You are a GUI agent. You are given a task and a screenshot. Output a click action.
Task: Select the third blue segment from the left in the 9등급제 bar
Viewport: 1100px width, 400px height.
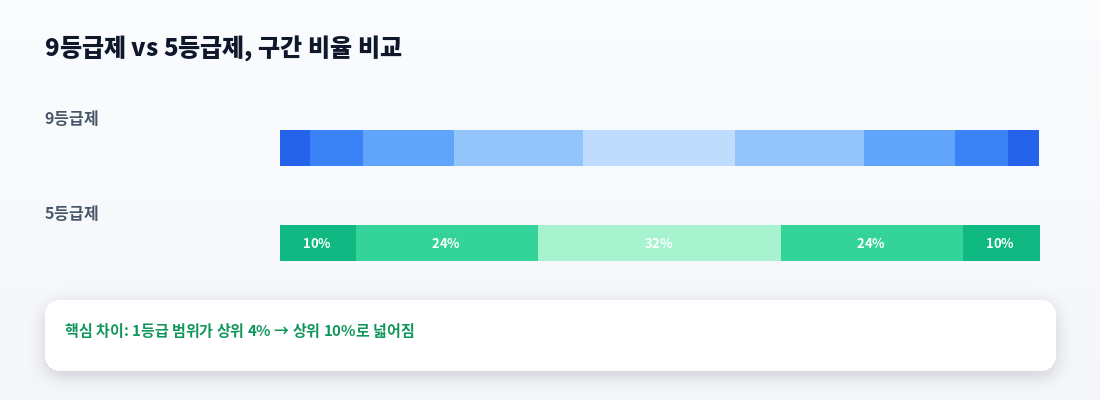408,148
